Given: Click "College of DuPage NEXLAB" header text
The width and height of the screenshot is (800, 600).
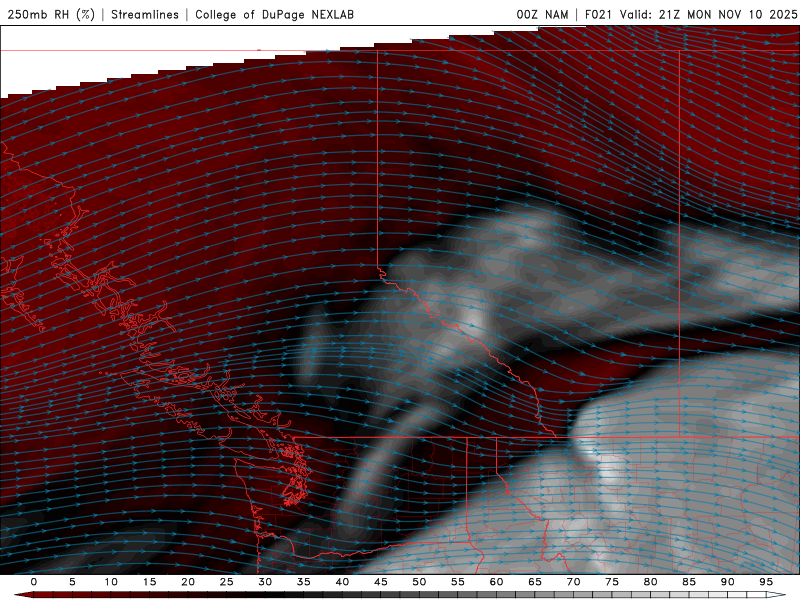Looking at the screenshot, I should point(274,14).
